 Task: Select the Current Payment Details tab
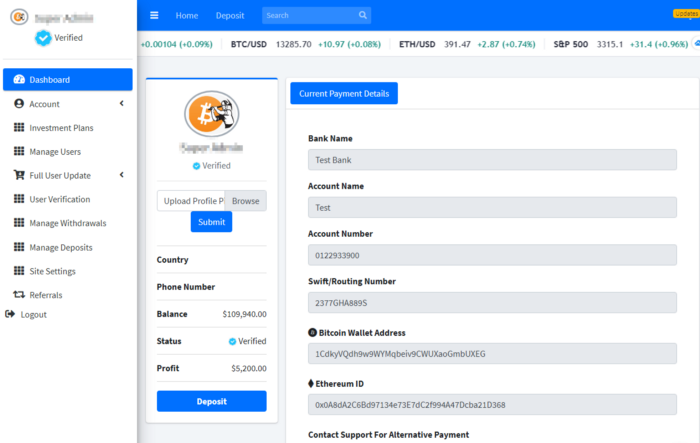point(344,93)
